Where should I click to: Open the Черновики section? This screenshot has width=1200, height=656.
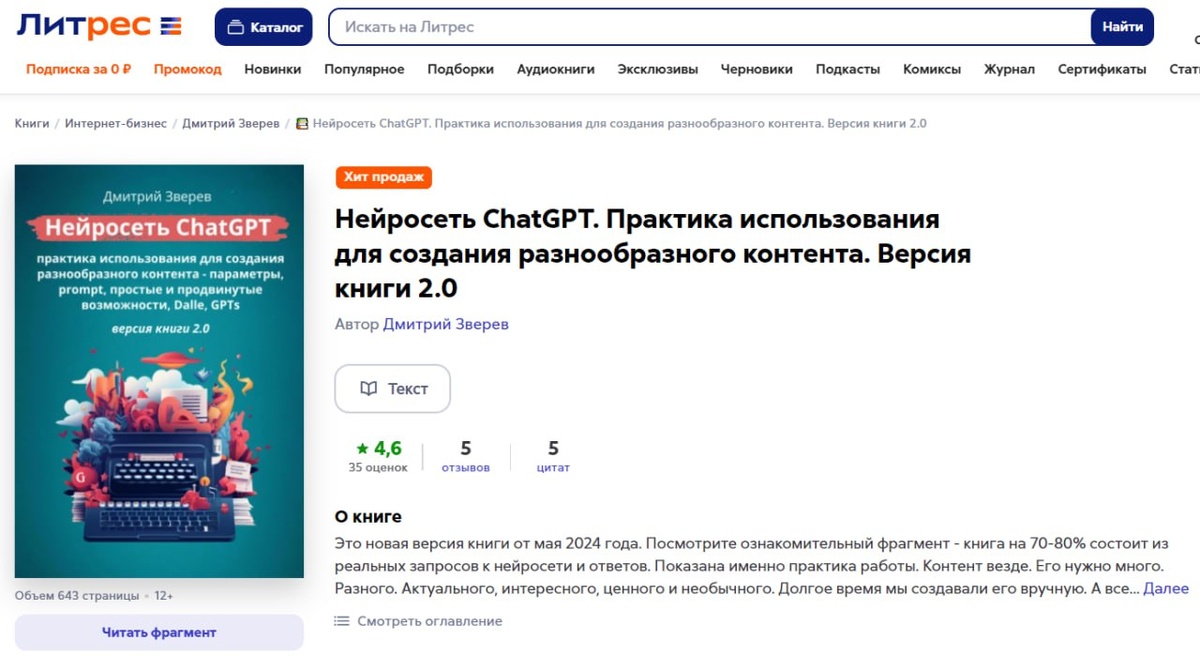pos(757,69)
